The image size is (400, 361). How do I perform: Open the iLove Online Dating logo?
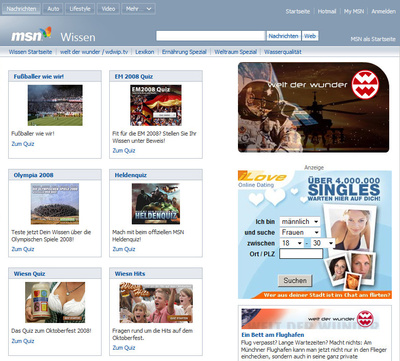coord(262,179)
